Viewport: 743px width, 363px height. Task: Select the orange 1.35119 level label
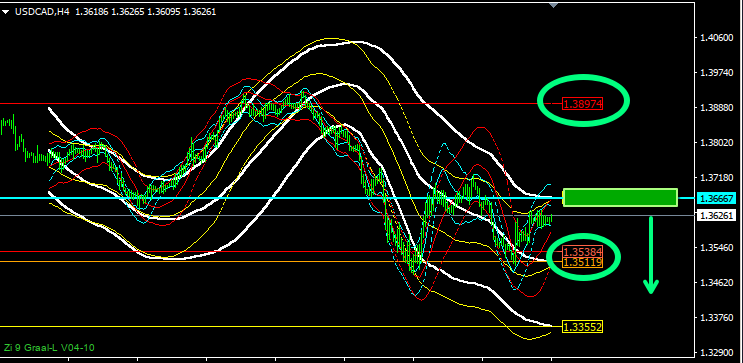[x=582, y=262]
